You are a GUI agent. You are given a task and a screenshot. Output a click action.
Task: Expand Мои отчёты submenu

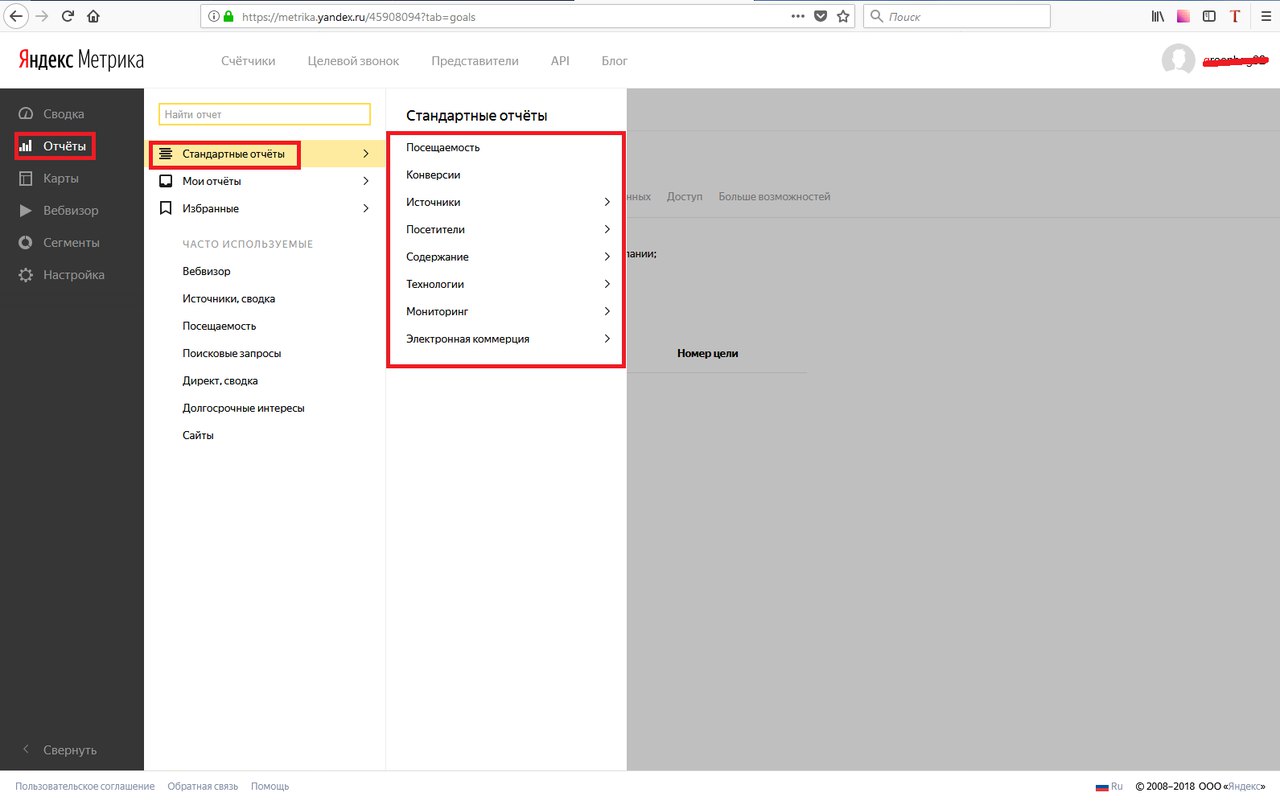pos(264,181)
